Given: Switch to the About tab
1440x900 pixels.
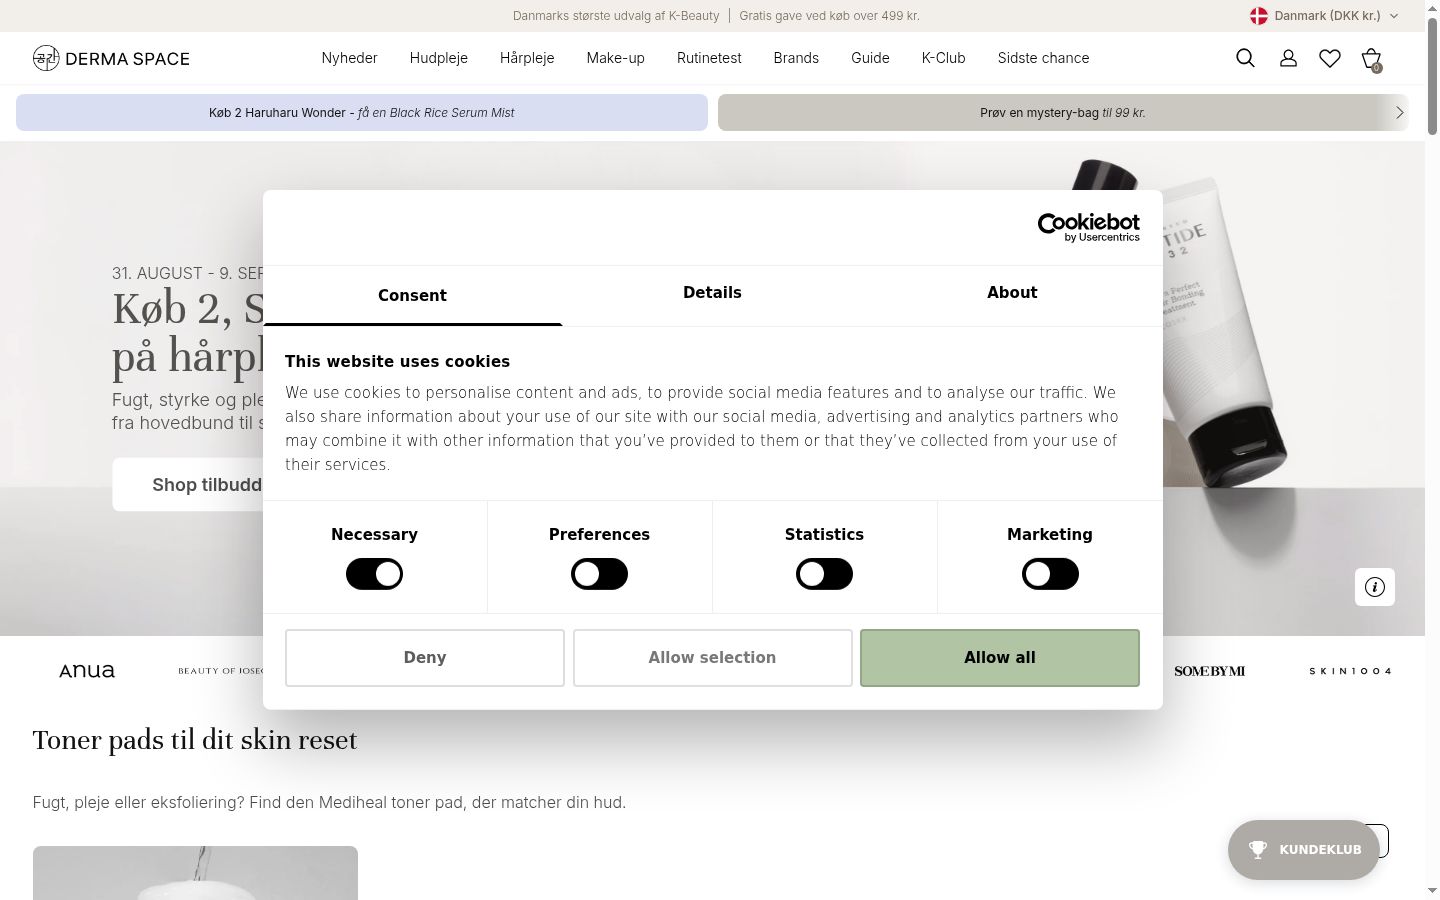Looking at the screenshot, I should 1012,293.
